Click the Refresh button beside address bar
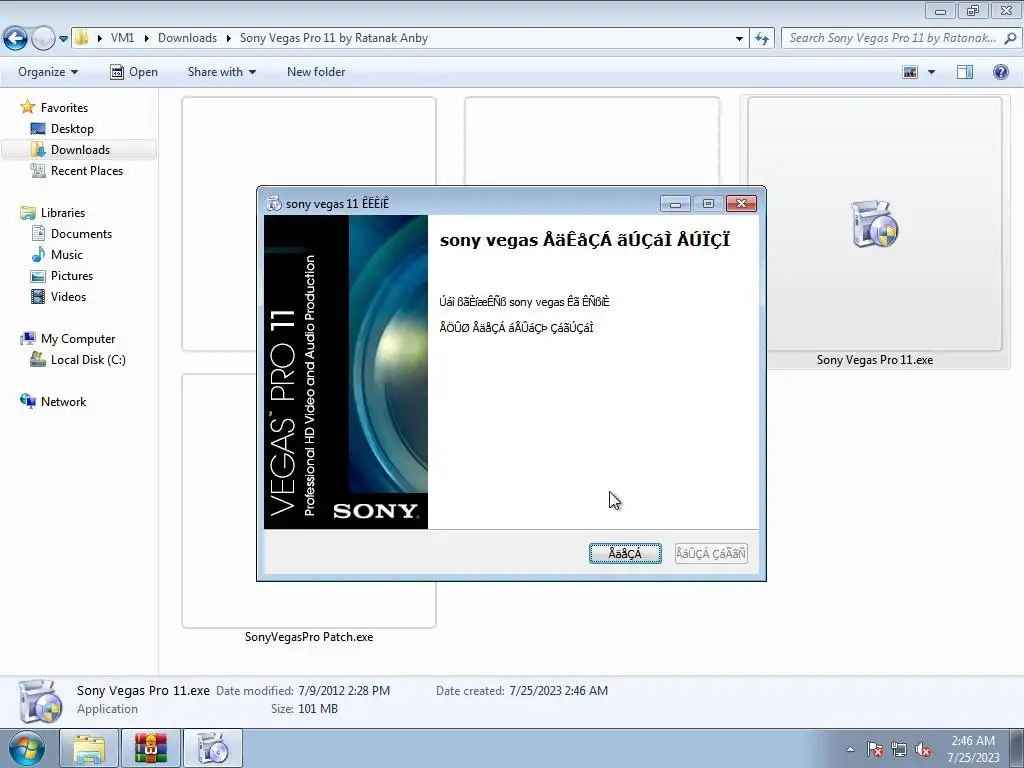 [x=761, y=39]
